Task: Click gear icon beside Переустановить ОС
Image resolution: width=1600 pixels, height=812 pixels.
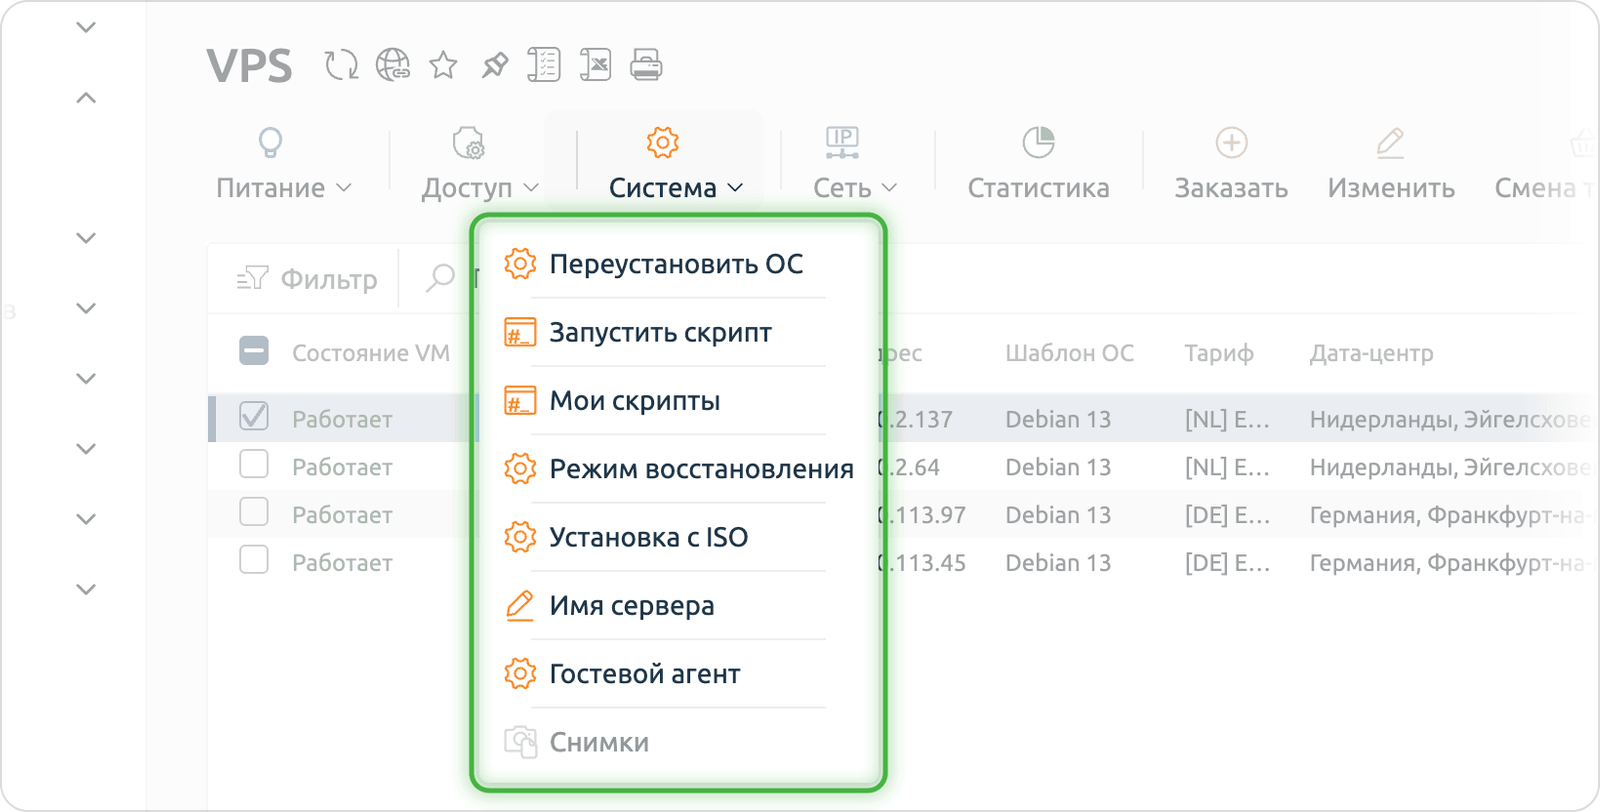Action: tap(520, 264)
